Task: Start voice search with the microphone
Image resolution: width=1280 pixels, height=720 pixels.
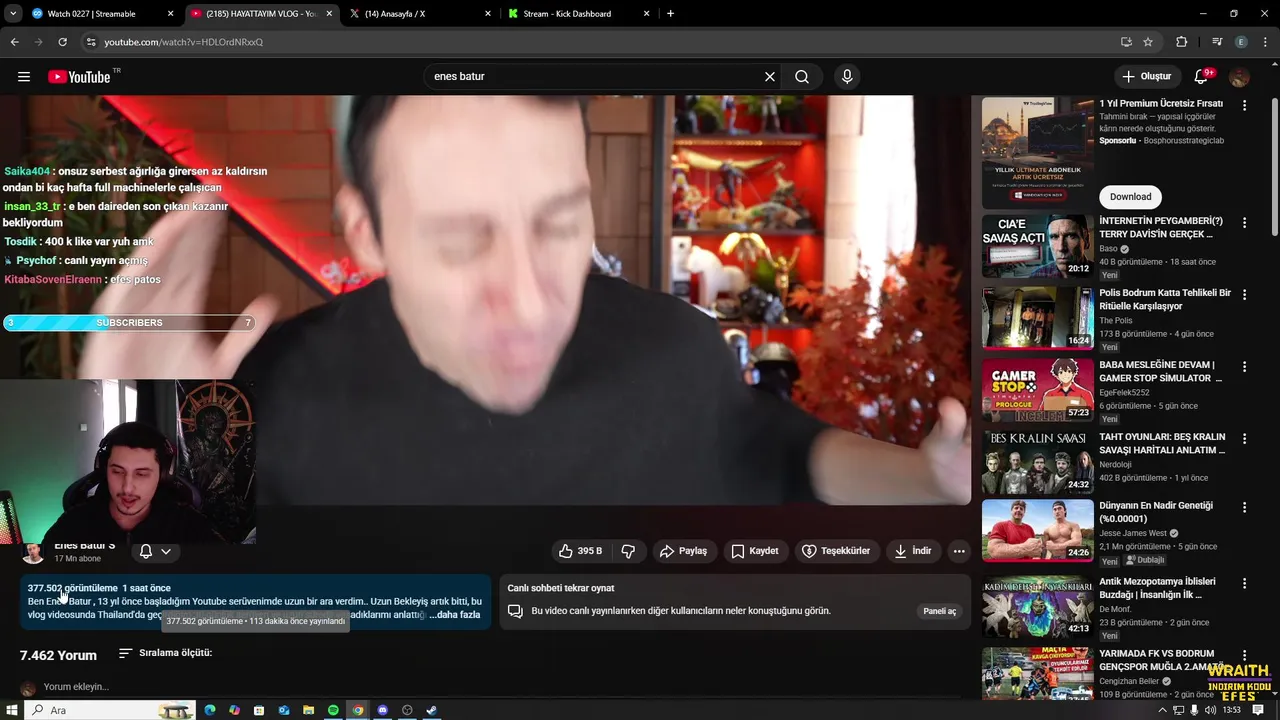Action: [847, 77]
